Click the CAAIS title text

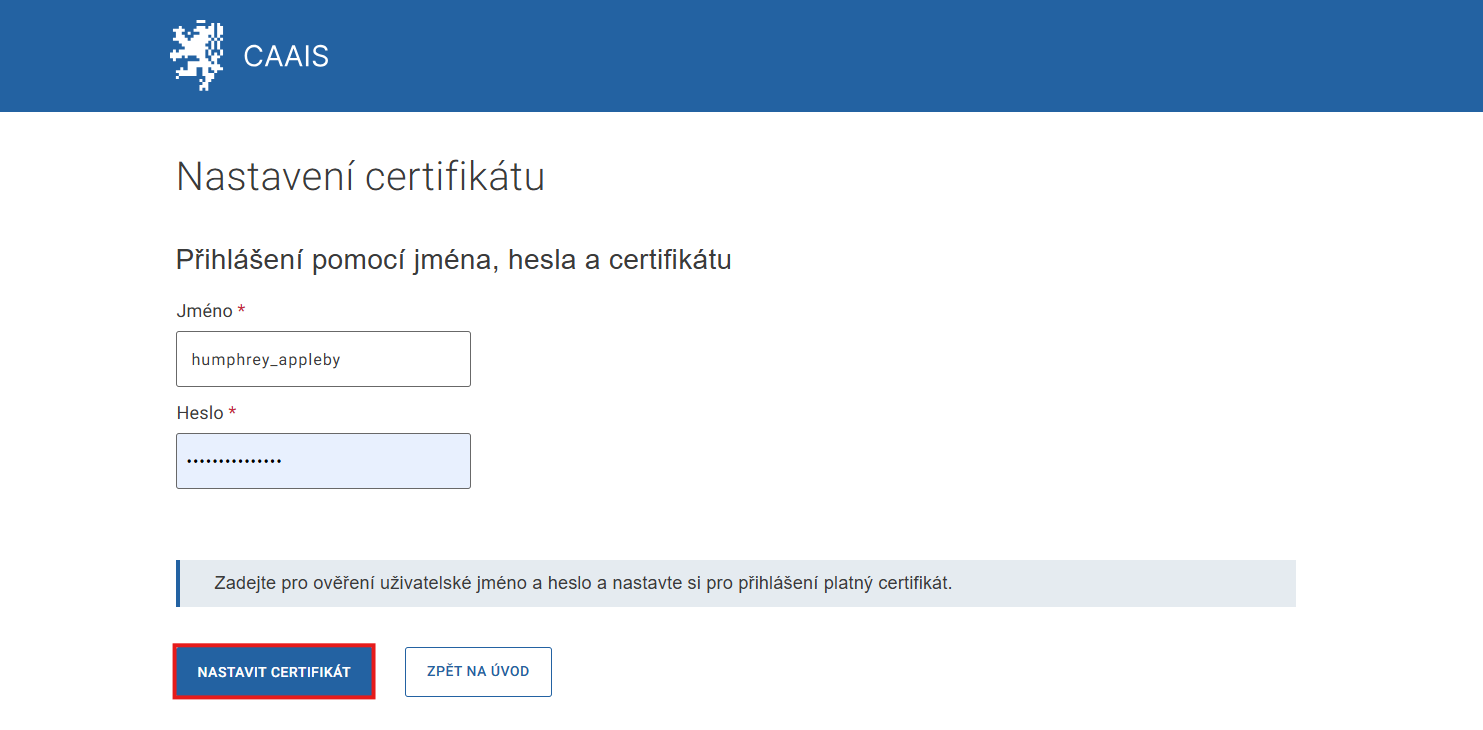[286, 56]
